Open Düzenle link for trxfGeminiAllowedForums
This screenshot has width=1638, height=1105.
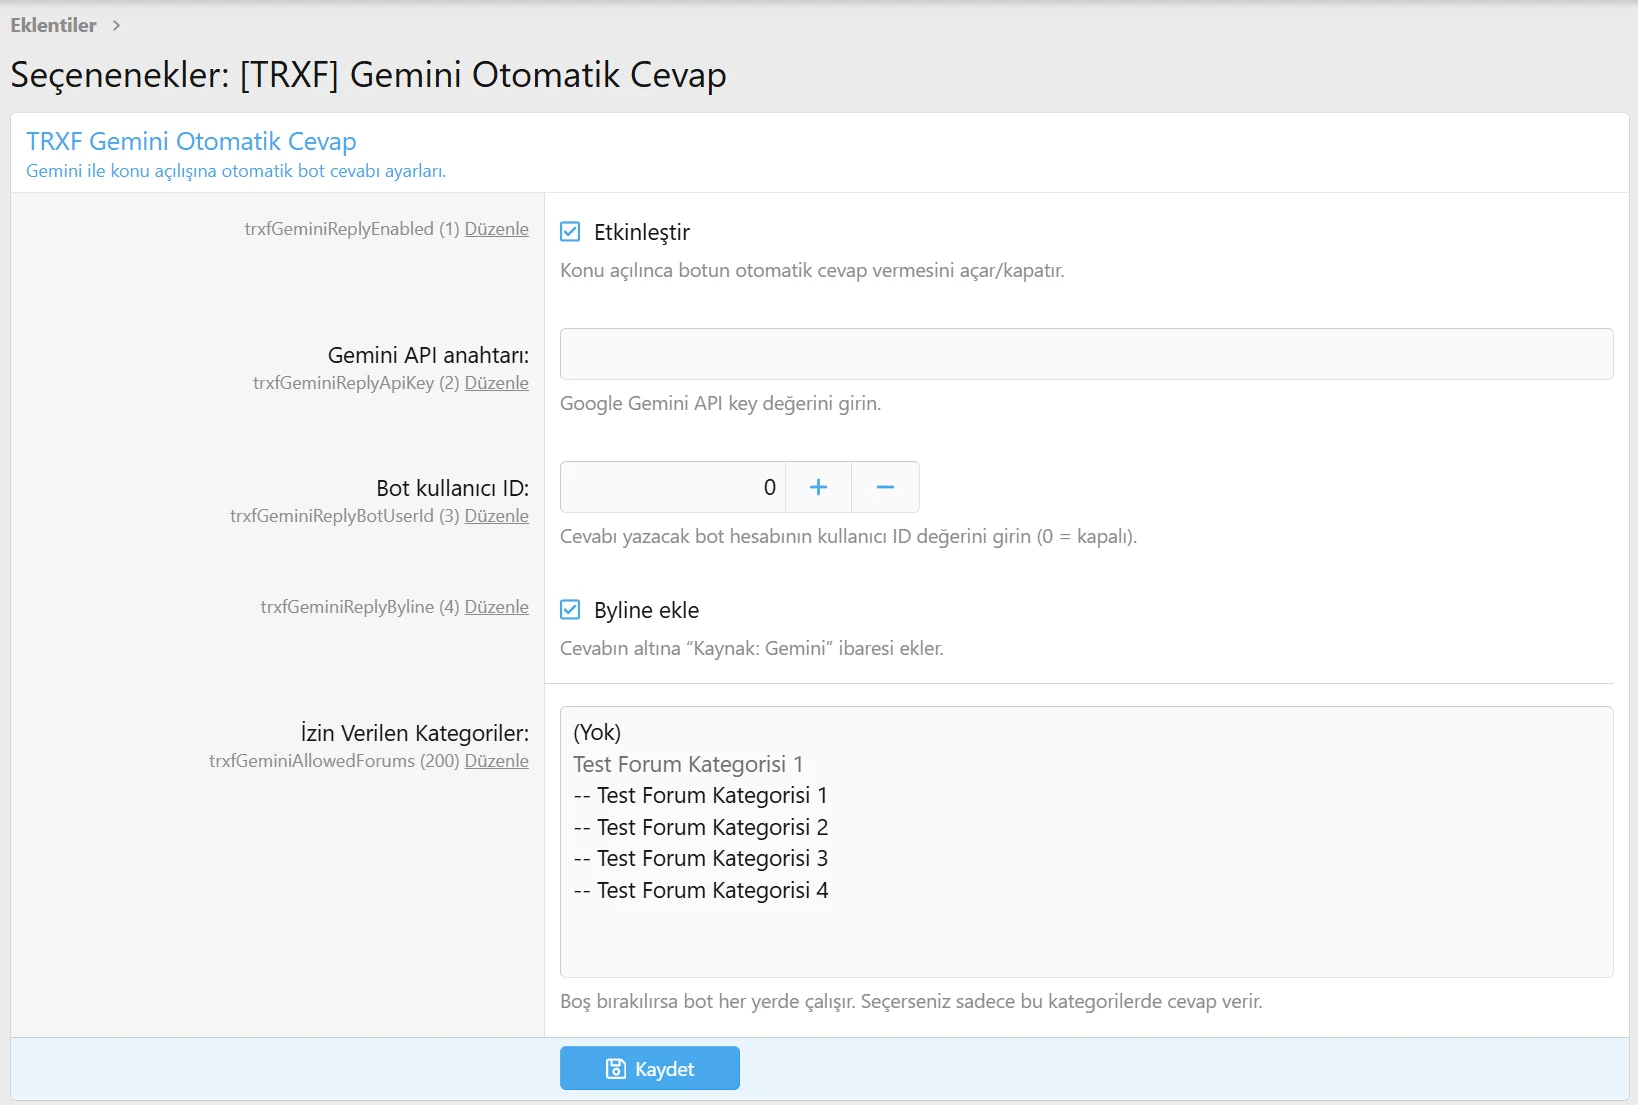click(x=496, y=761)
